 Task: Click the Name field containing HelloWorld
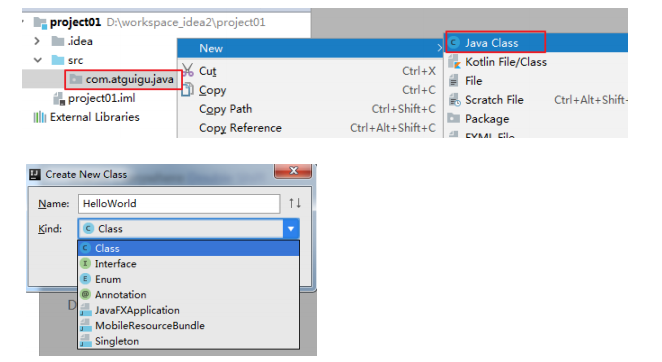pyautogui.click(x=179, y=204)
